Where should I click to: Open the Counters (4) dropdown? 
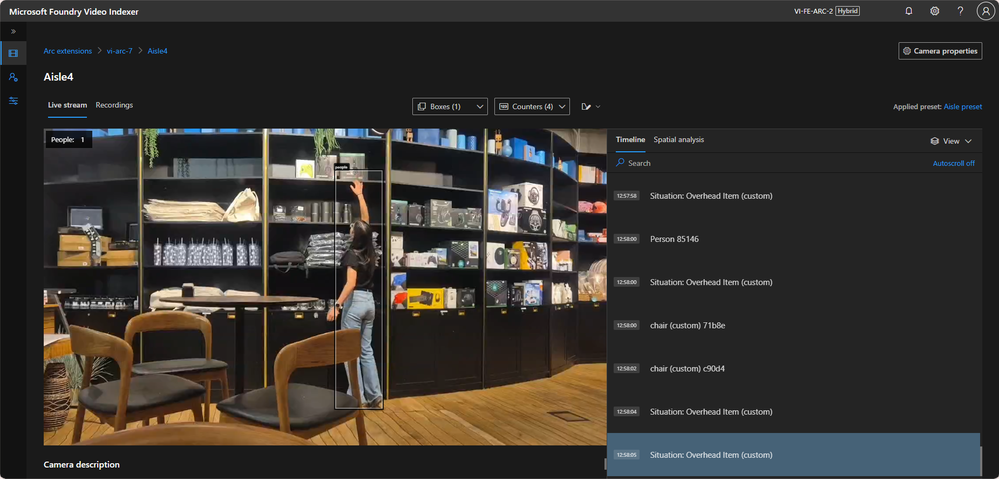coord(532,107)
